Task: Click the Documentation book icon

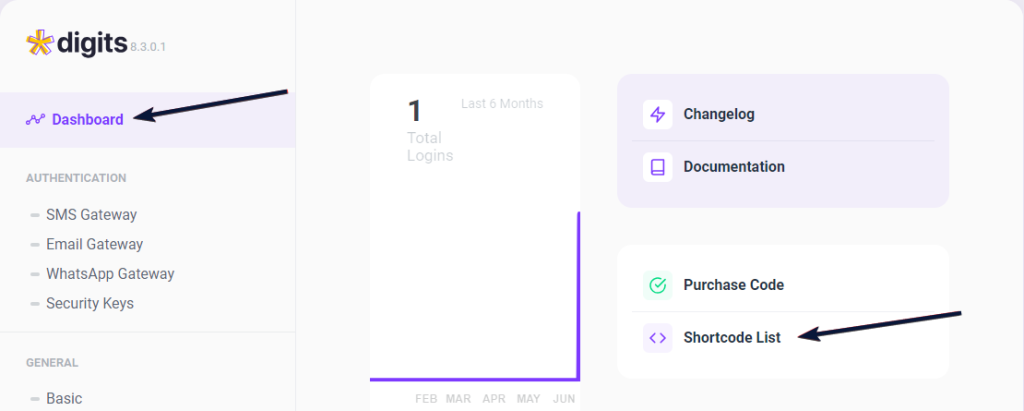Action: (x=657, y=167)
